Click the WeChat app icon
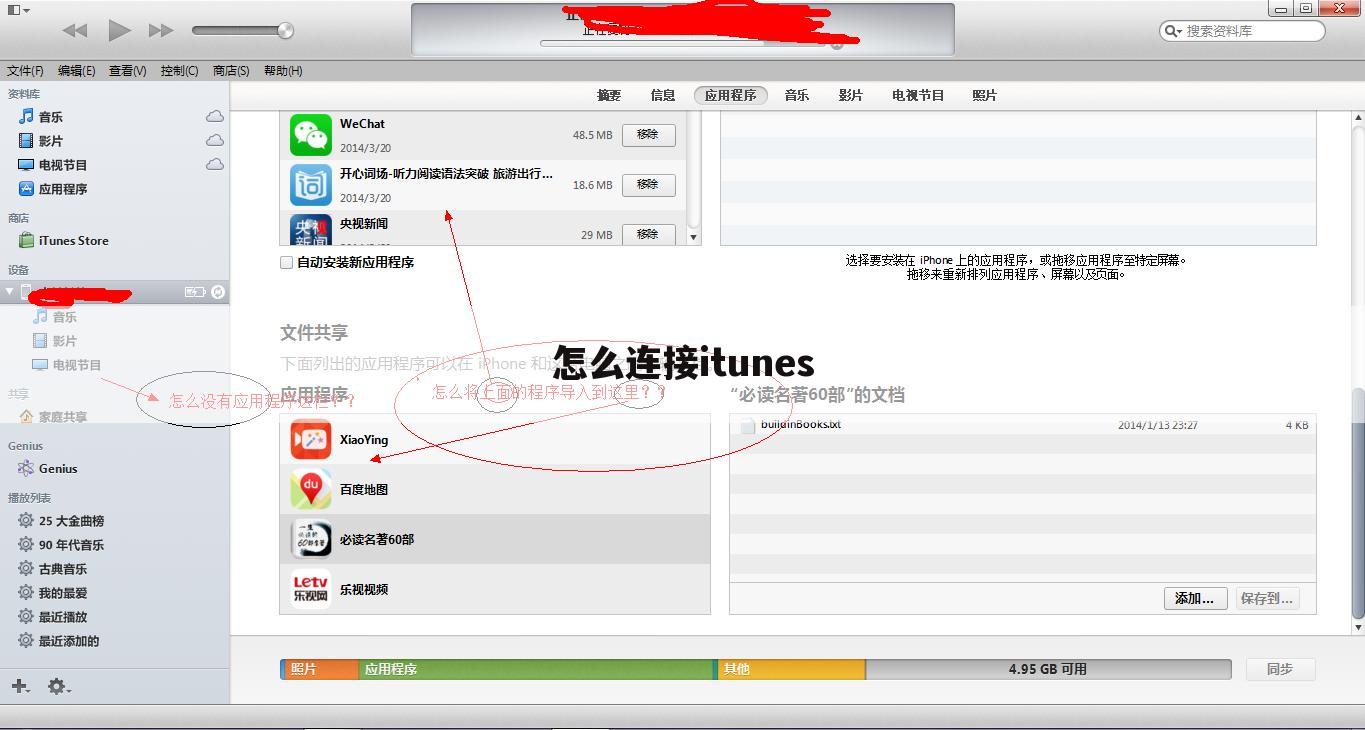The width and height of the screenshot is (1365, 730). click(311, 135)
